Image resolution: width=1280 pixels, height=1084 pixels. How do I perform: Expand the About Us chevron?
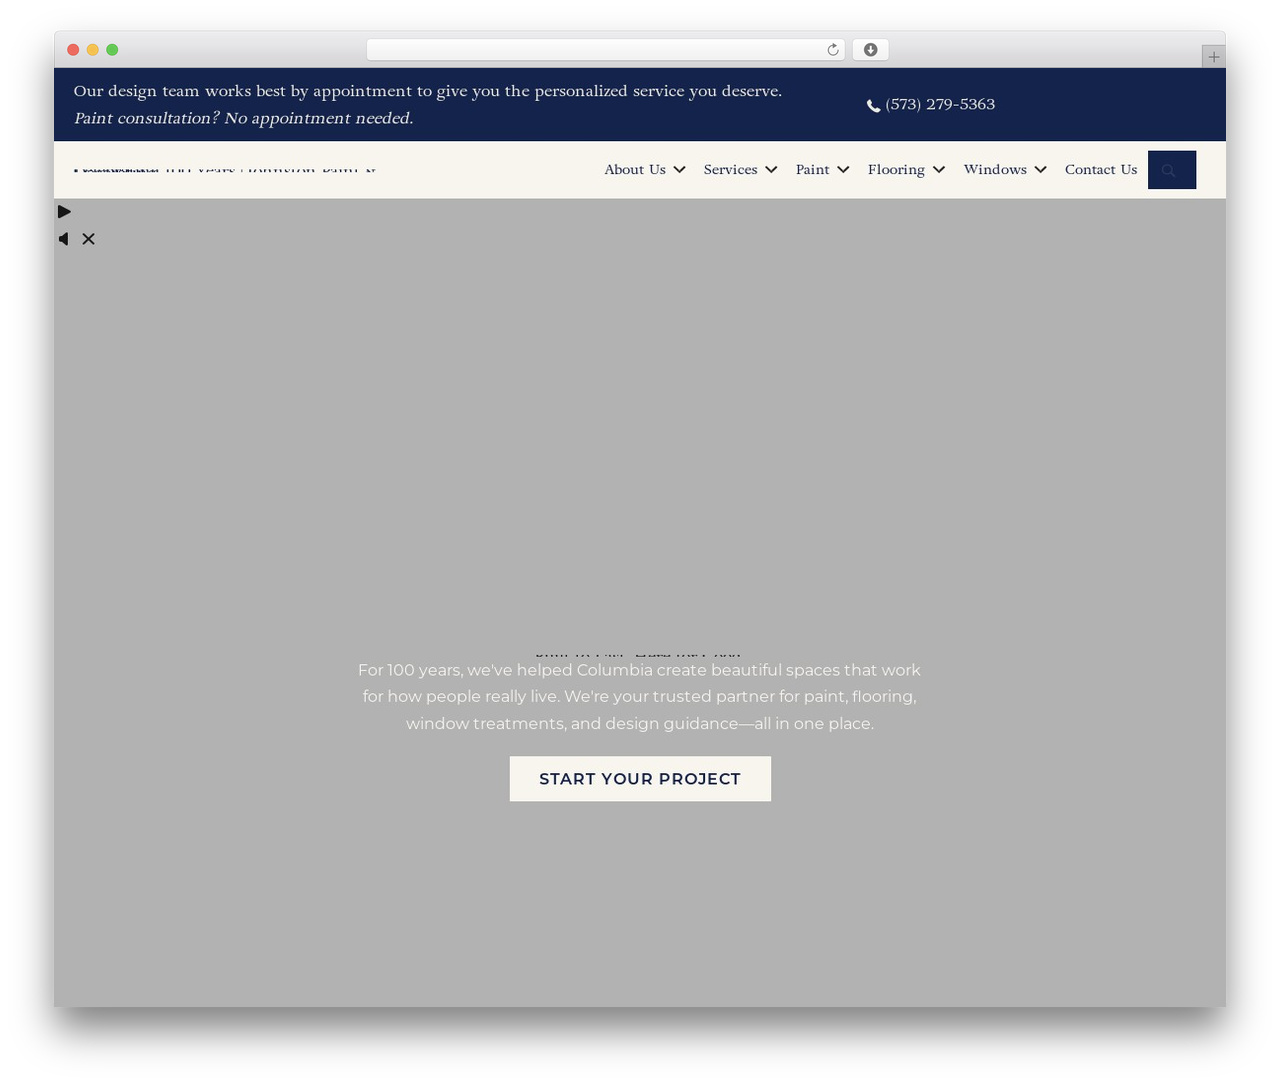click(680, 170)
